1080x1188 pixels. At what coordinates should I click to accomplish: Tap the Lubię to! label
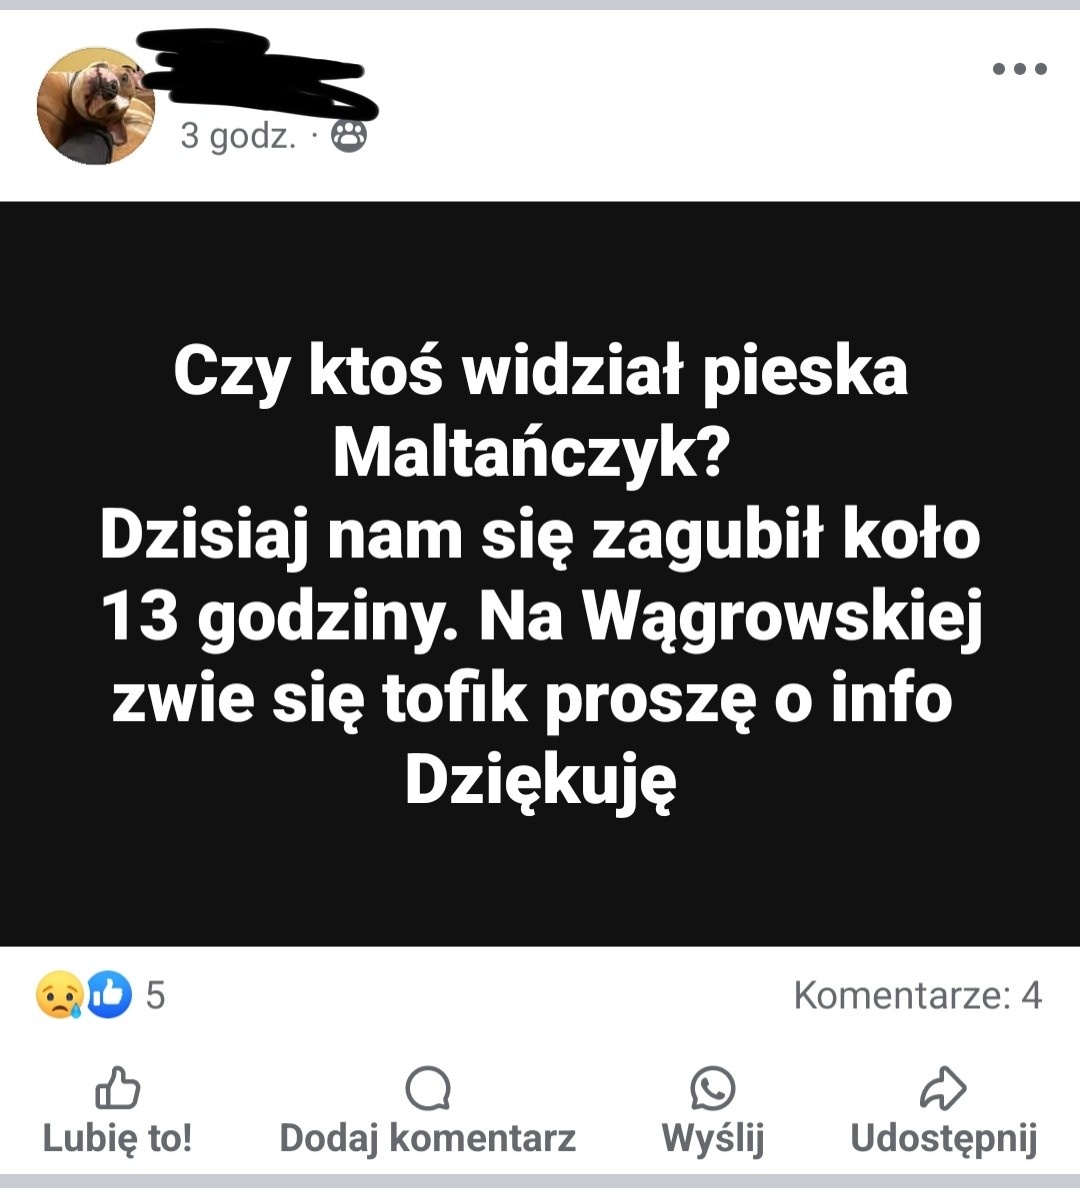click(x=117, y=1138)
